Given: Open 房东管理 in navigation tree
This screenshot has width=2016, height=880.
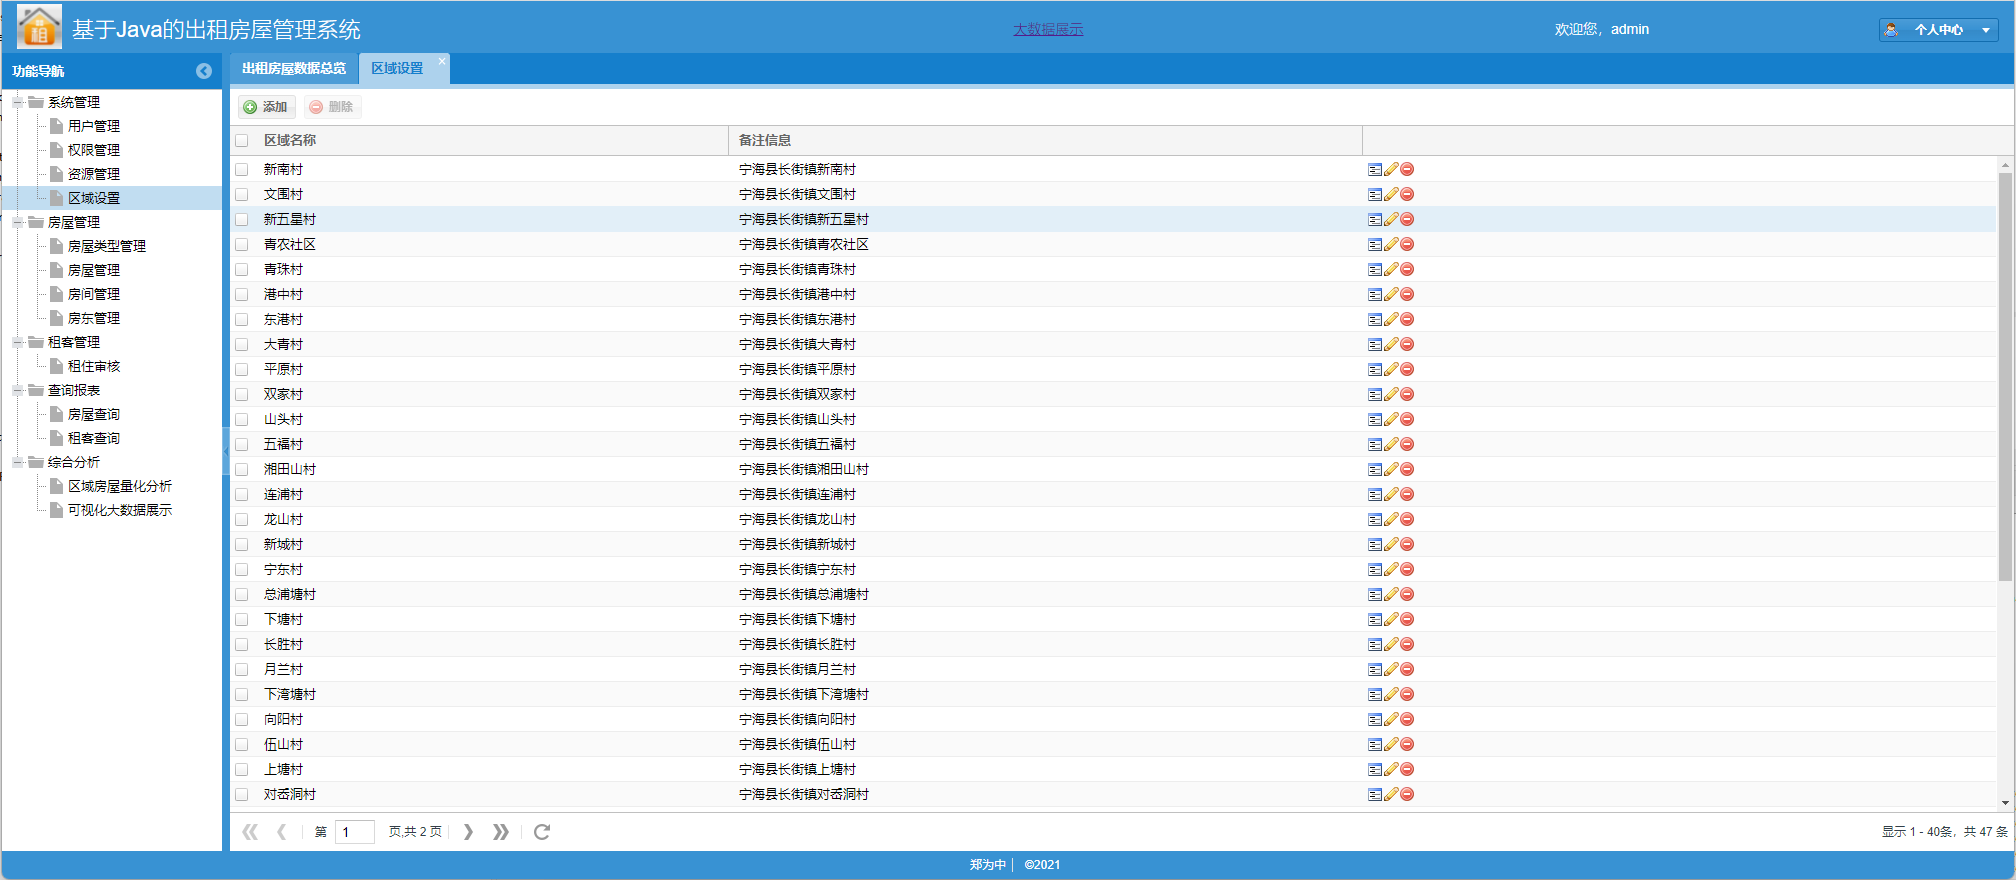Looking at the screenshot, I should 94,318.
